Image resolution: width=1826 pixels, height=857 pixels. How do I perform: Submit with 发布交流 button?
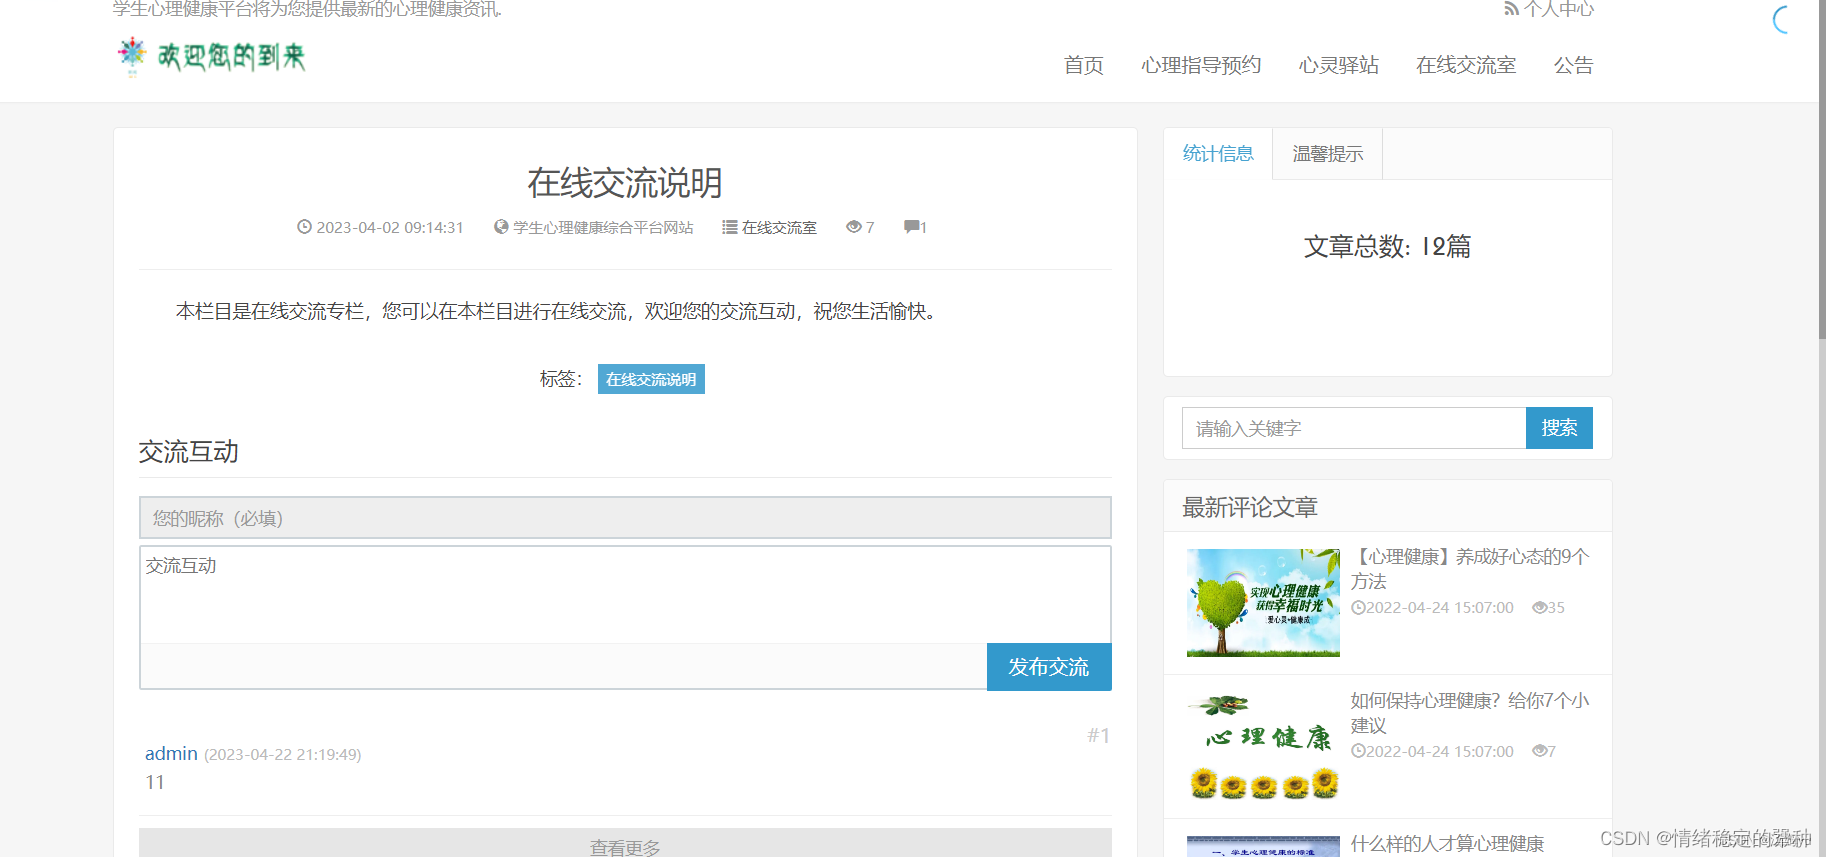pyautogui.click(x=1049, y=667)
